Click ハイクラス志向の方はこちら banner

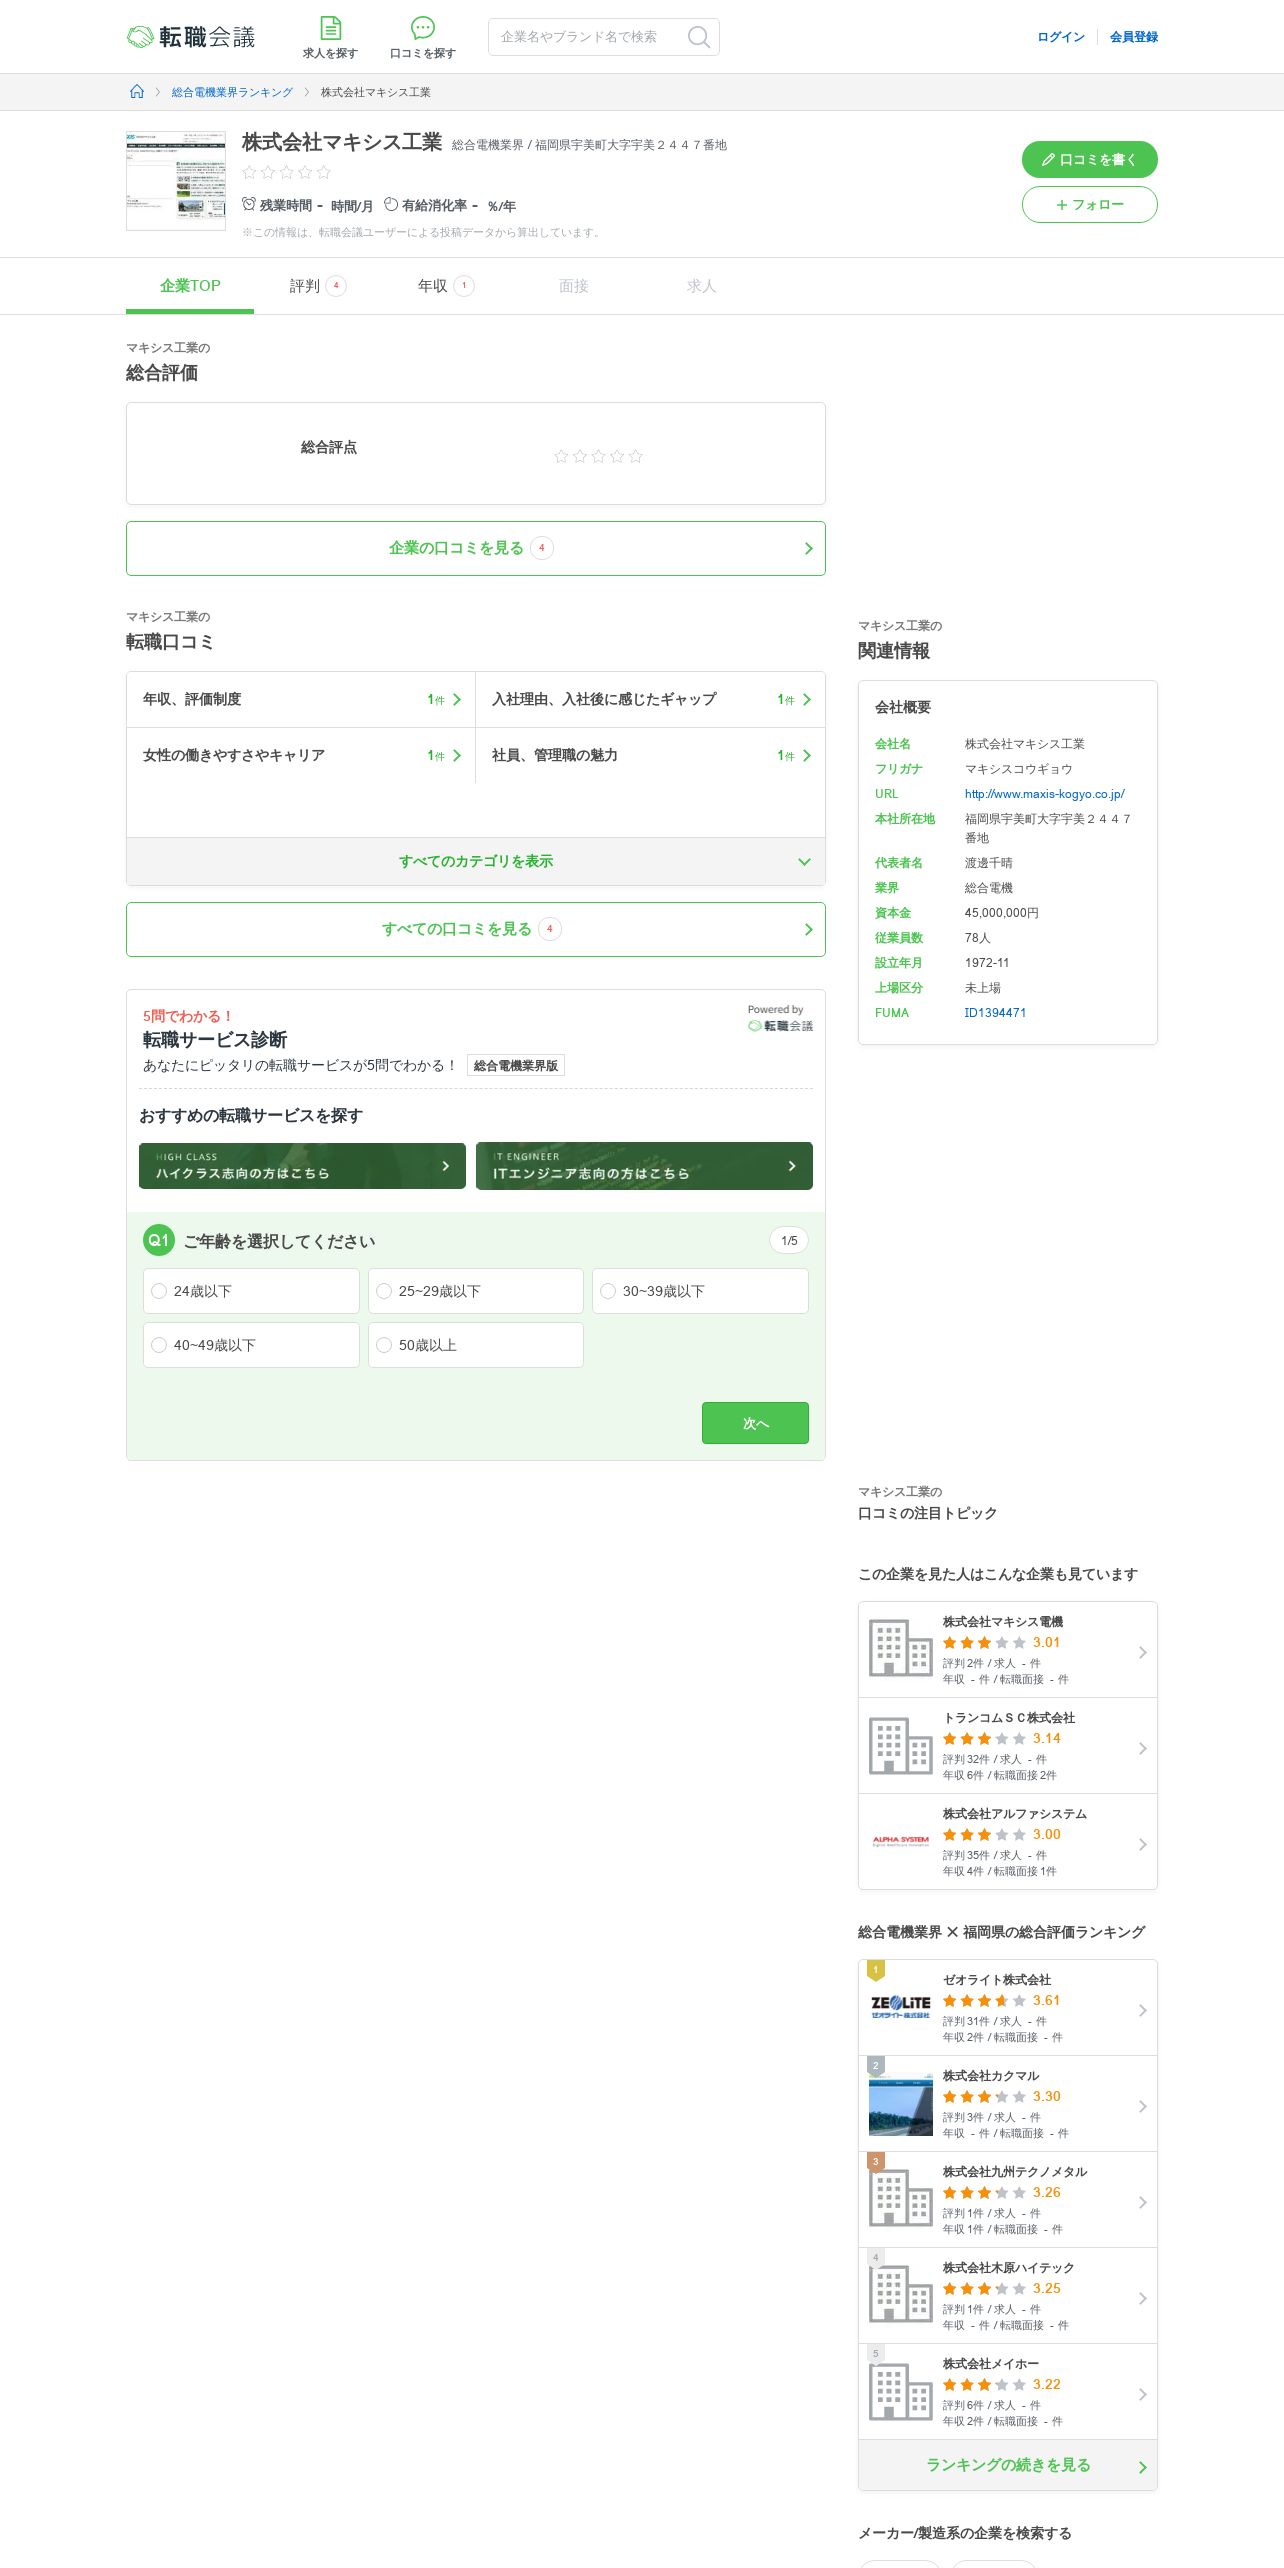(302, 1166)
